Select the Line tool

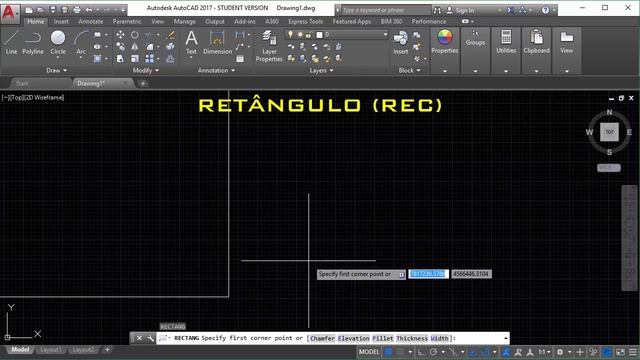click(x=11, y=43)
